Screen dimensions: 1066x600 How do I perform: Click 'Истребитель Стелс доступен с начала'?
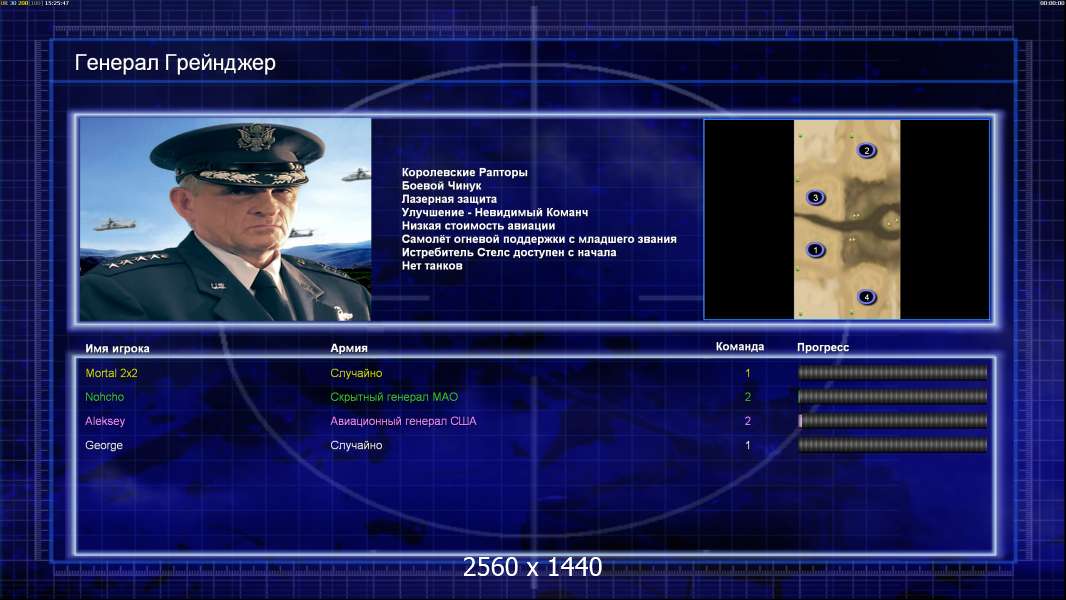[x=509, y=252]
